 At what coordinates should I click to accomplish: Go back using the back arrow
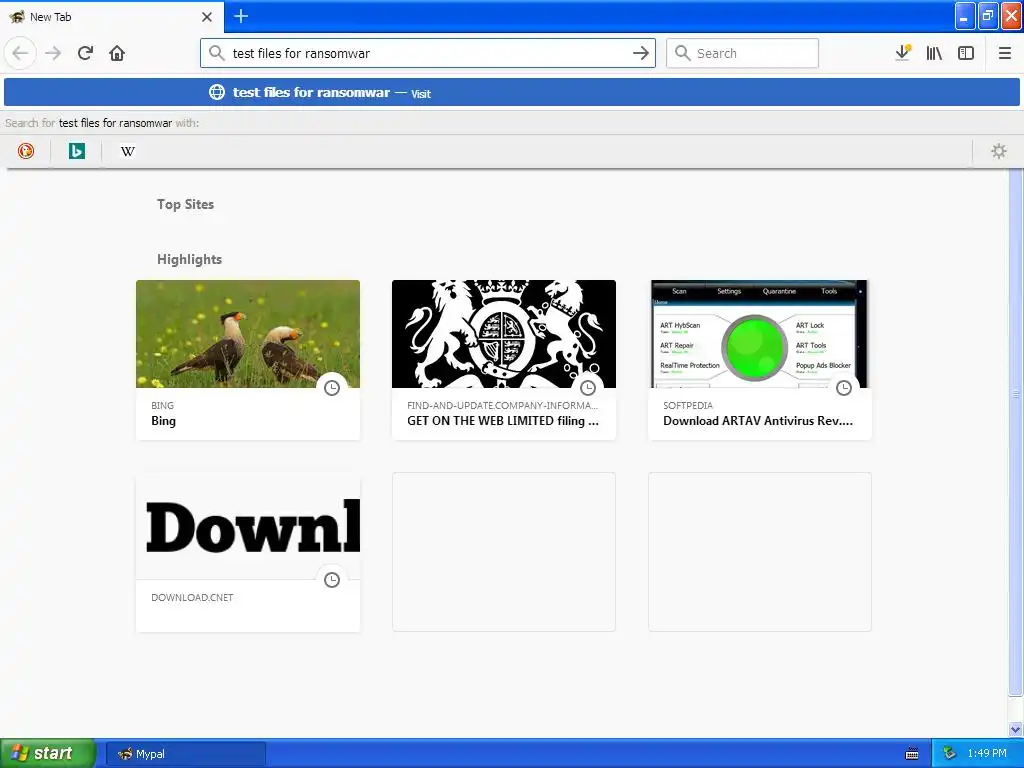point(20,53)
